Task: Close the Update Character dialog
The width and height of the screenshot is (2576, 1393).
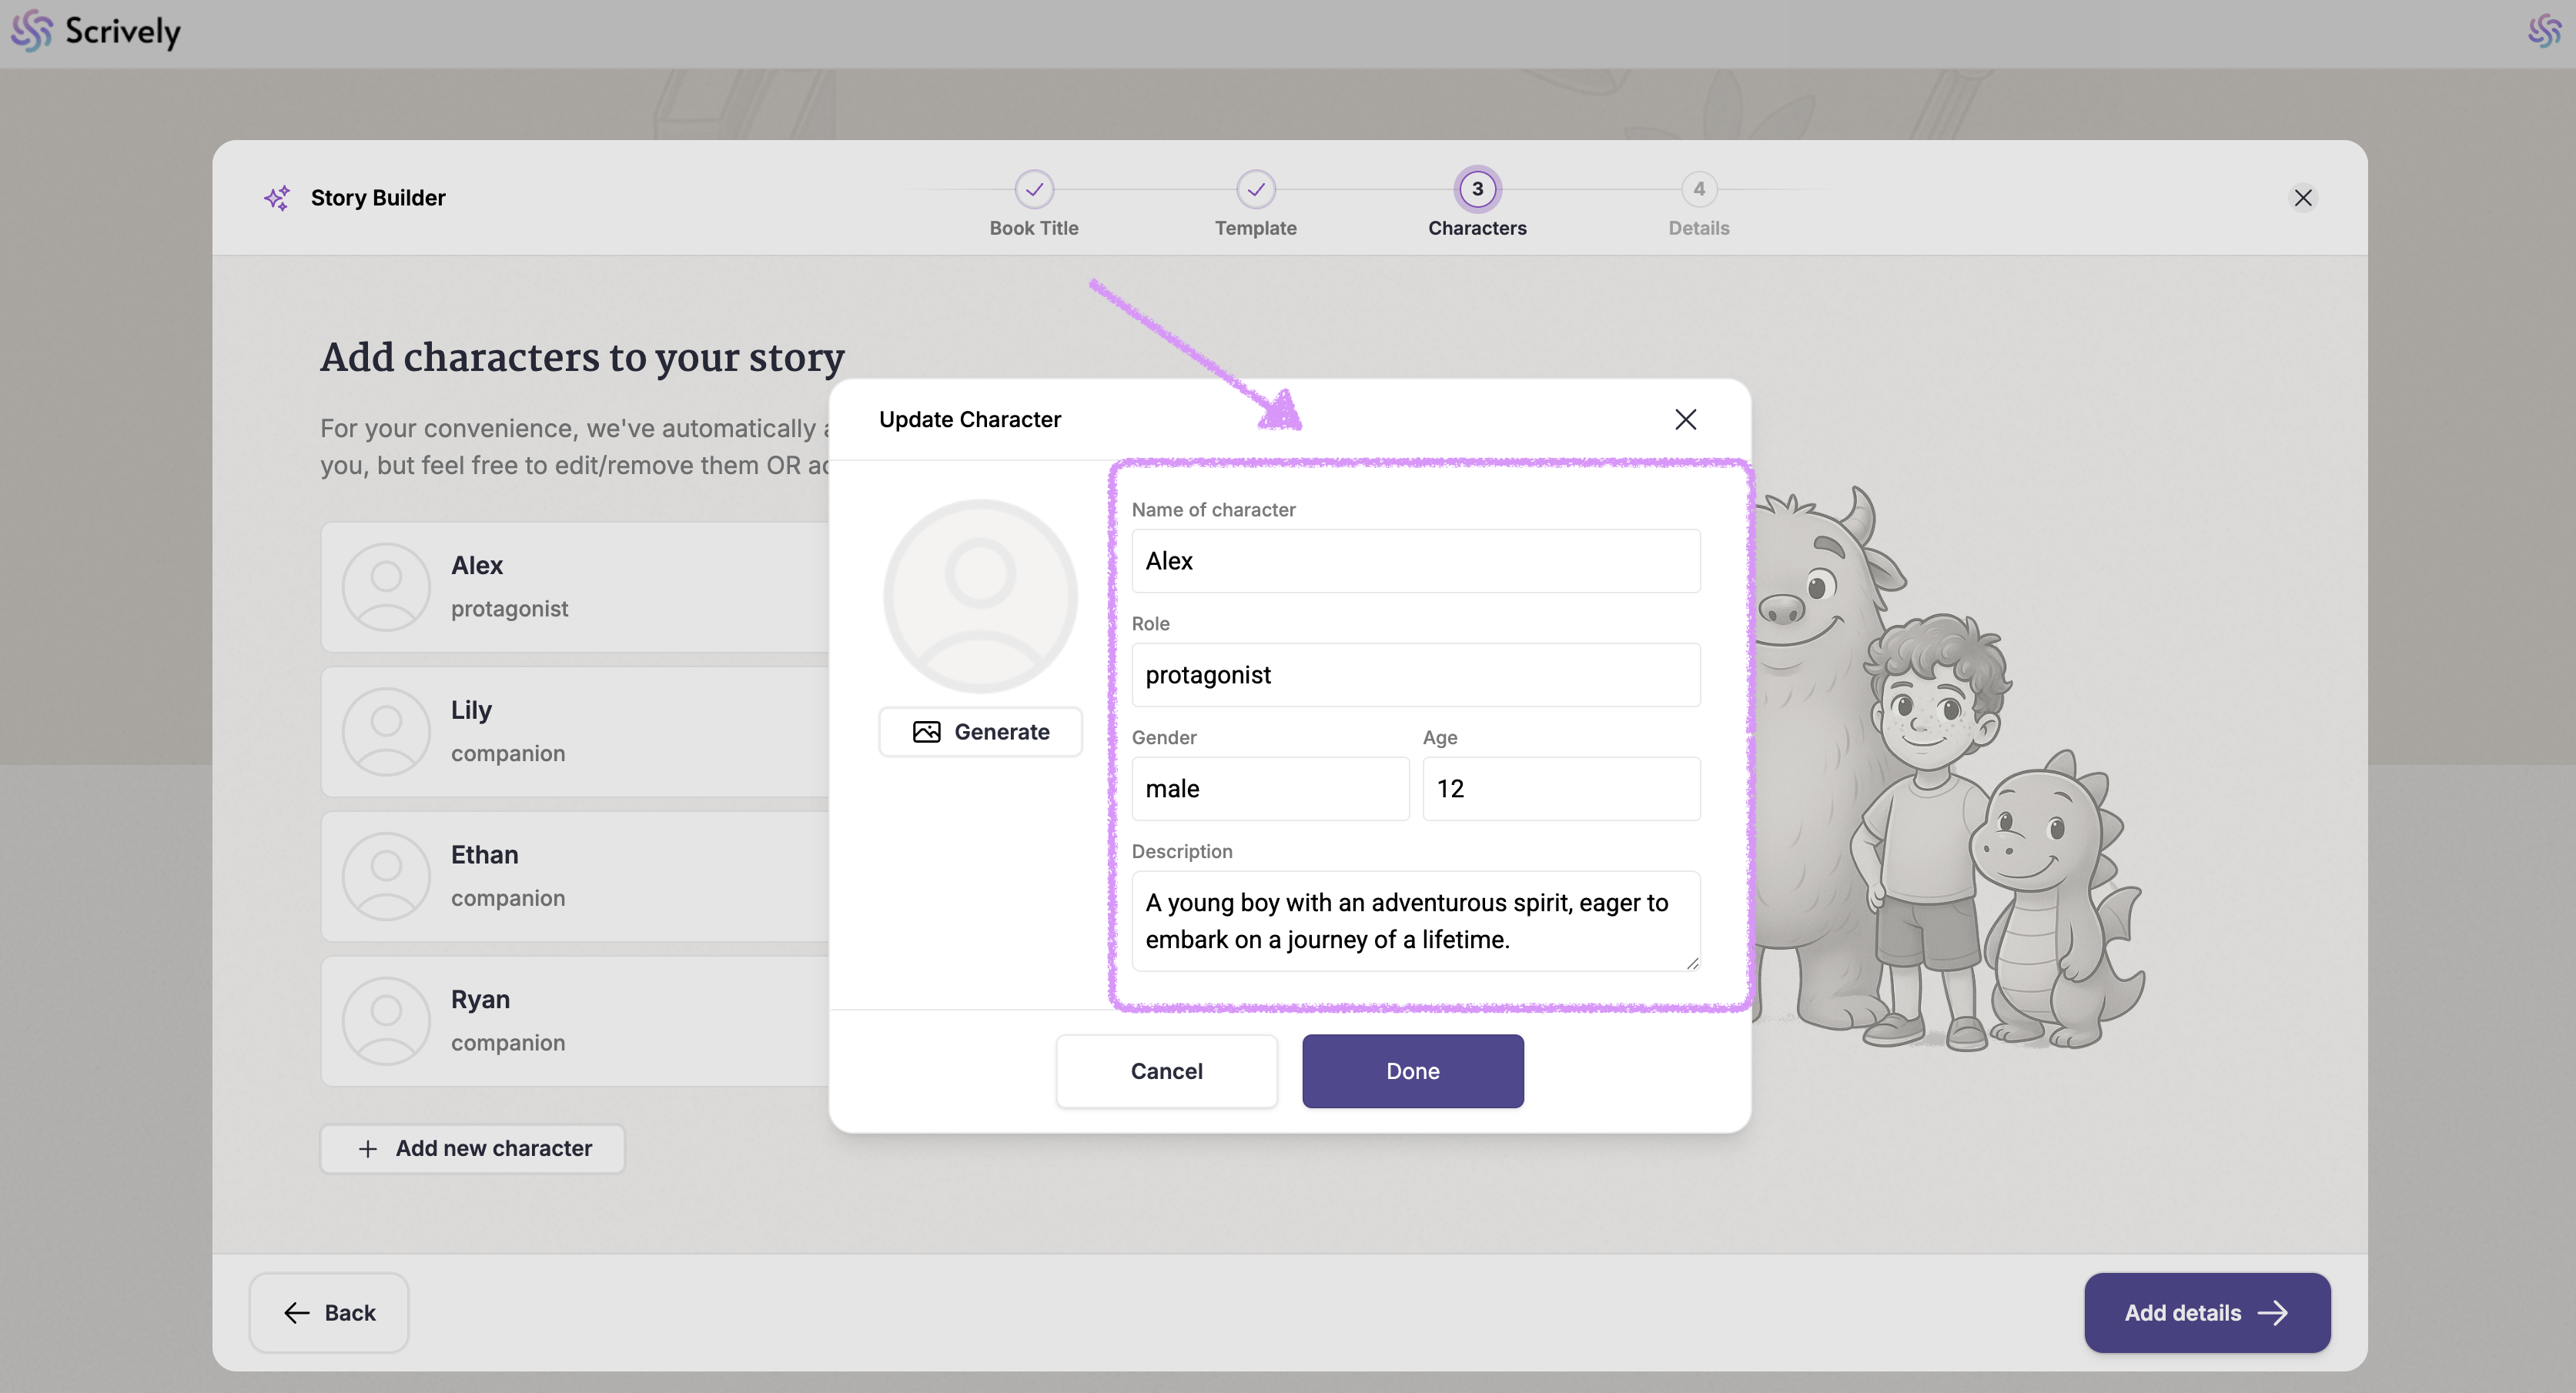Action: click(1685, 420)
